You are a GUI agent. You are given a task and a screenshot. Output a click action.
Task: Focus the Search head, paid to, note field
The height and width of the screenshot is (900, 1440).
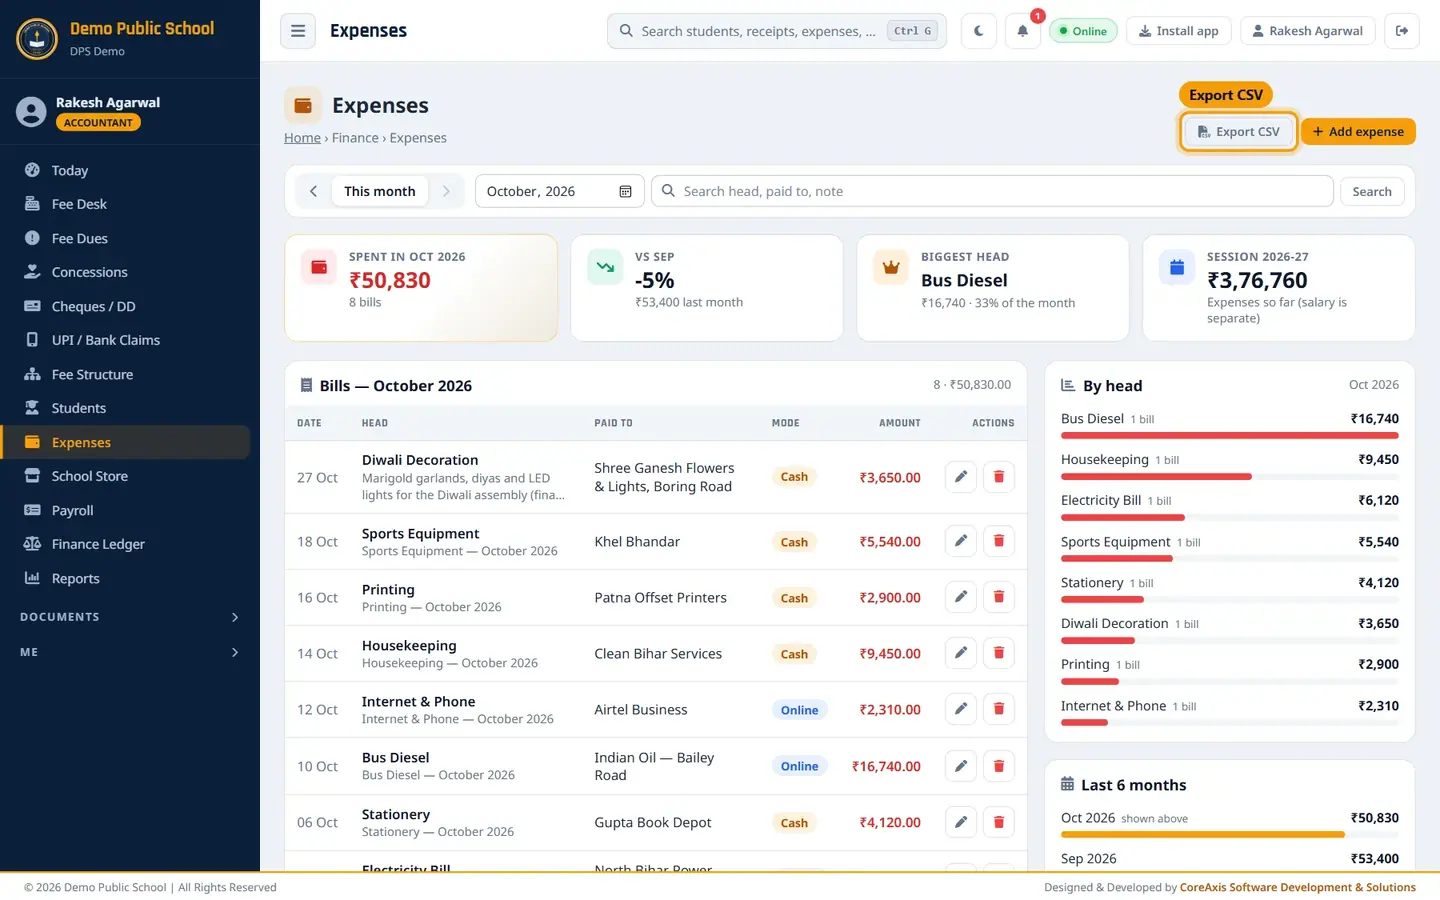point(992,191)
